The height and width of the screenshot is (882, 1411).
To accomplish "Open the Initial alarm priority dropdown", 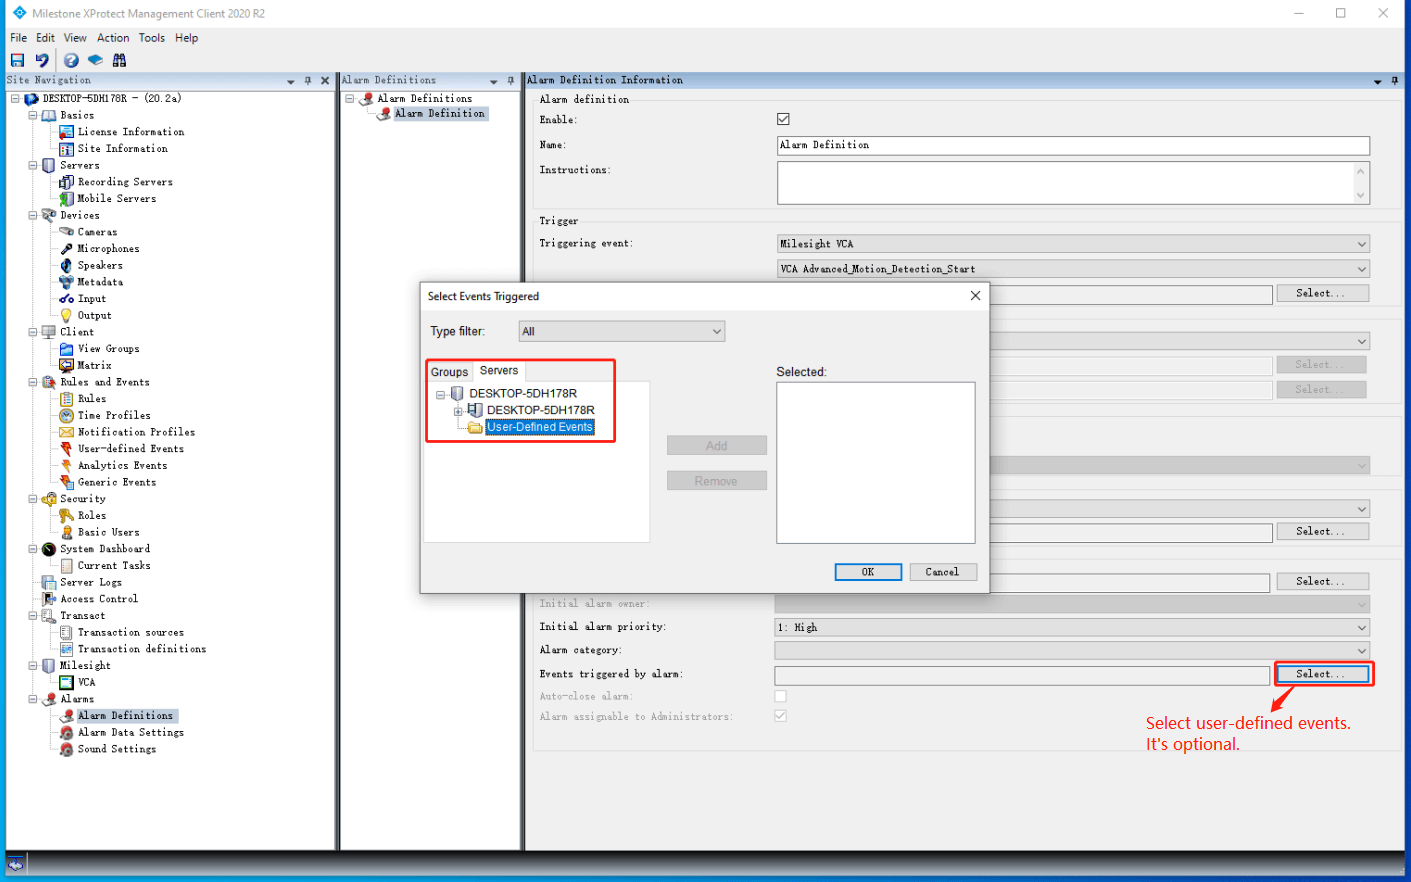I will (x=1072, y=627).
